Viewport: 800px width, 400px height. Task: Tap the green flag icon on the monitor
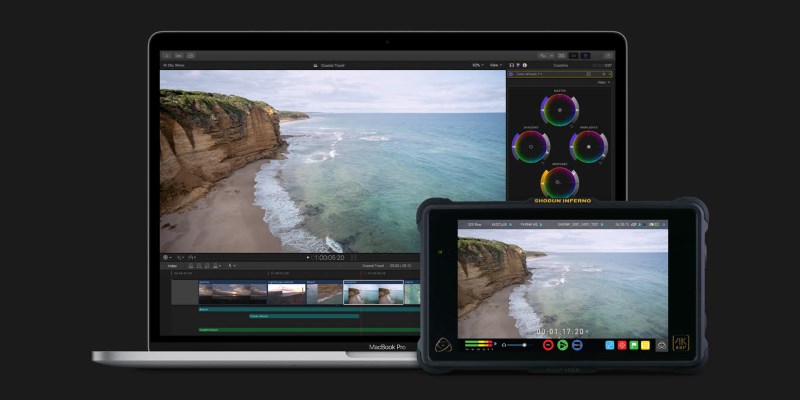coord(634,345)
